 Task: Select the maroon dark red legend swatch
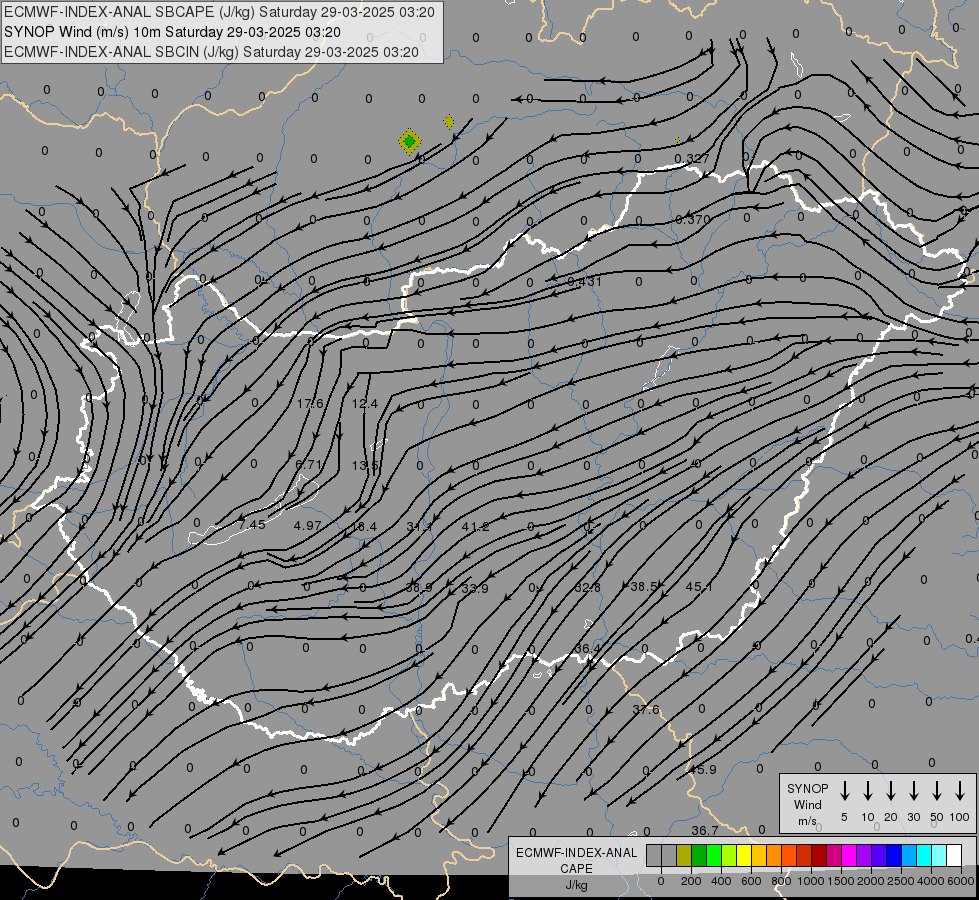tap(819, 855)
